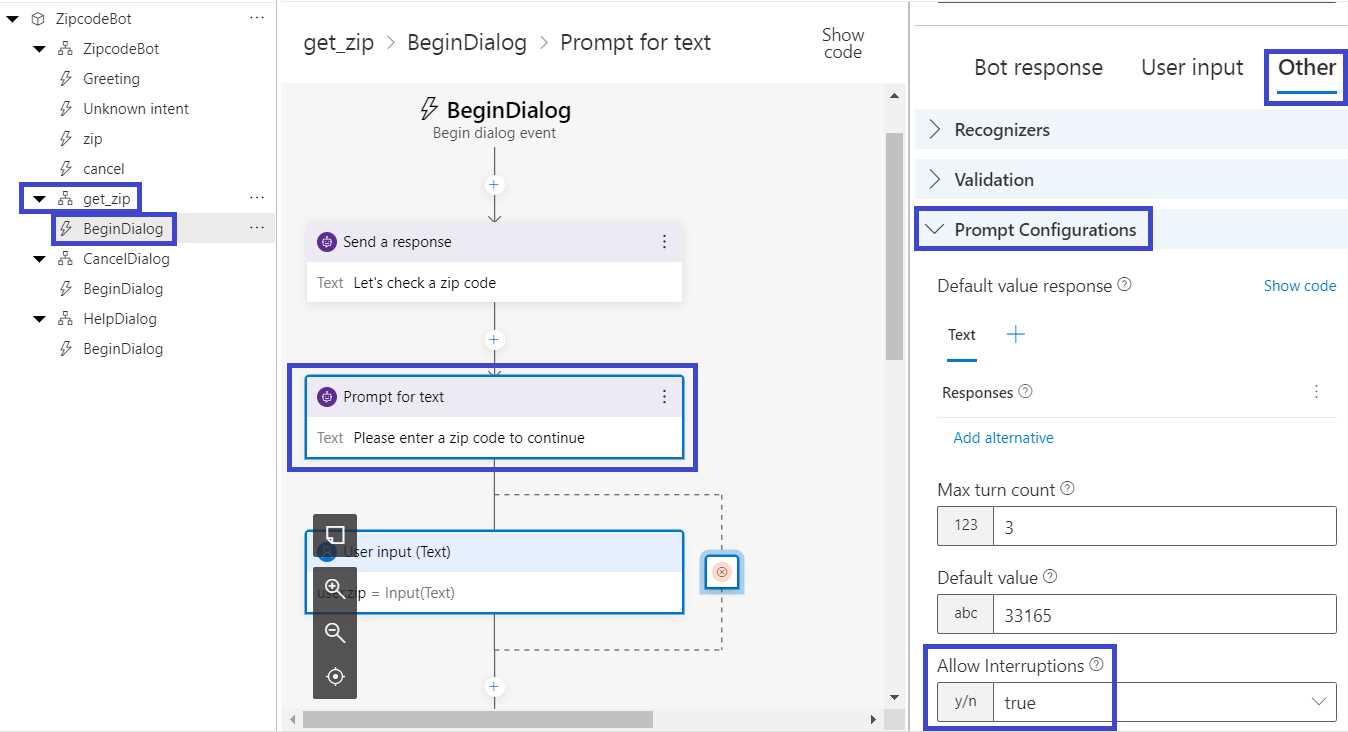Click the help icon beside Max turn count
The width and height of the screenshot is (1348, 732).
[x=1067, y=488]
